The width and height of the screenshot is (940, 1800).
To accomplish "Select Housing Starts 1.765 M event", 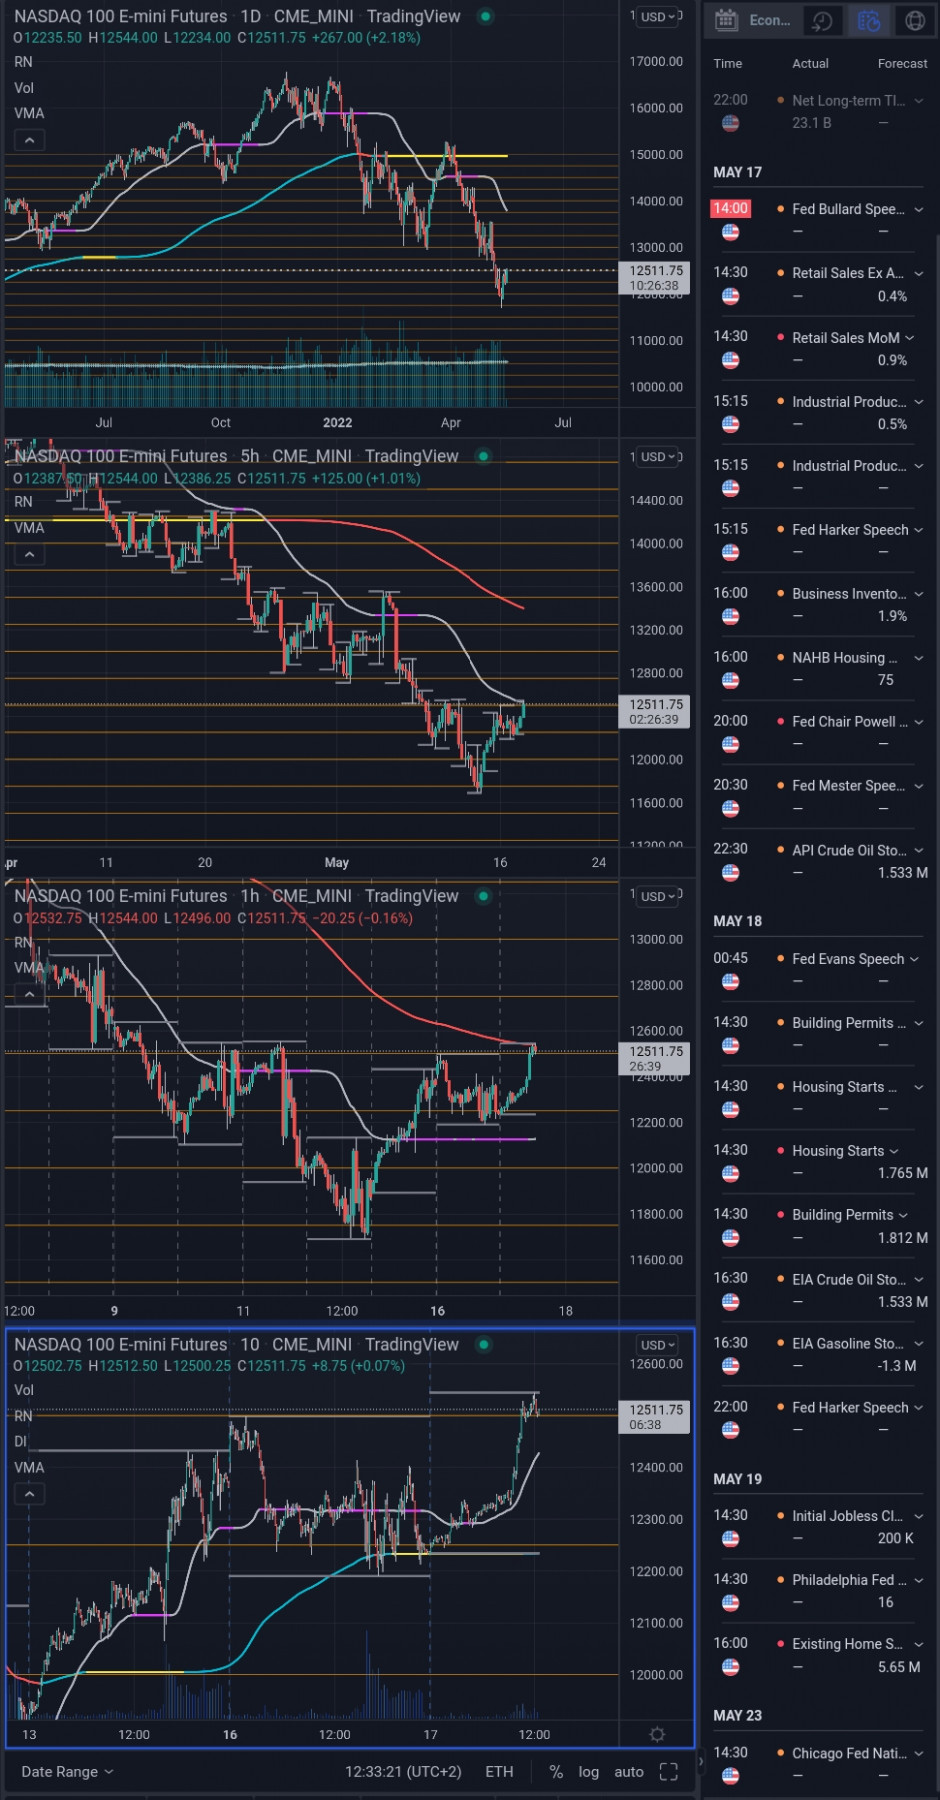I will 819,1162.
